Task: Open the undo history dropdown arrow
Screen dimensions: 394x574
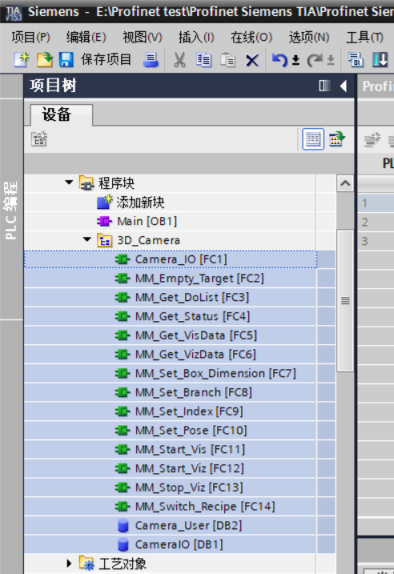Action: click(296, 60)
